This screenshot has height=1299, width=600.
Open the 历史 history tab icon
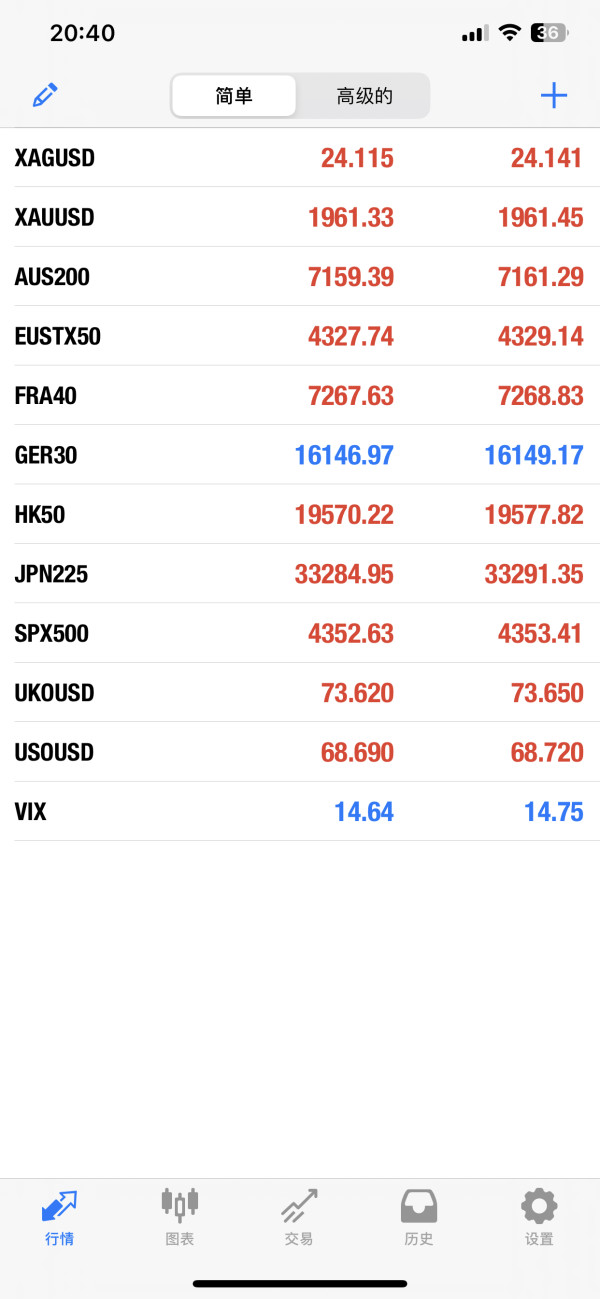pyautogui.click(x=419, y=1205)
